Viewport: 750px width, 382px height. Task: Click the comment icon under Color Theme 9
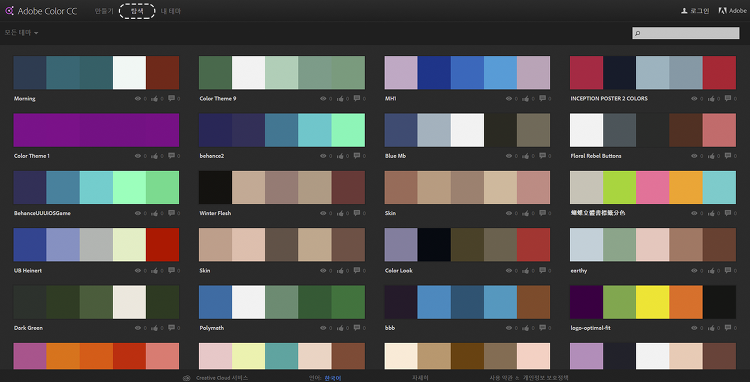pyautogui.click(x=357, y=98)
